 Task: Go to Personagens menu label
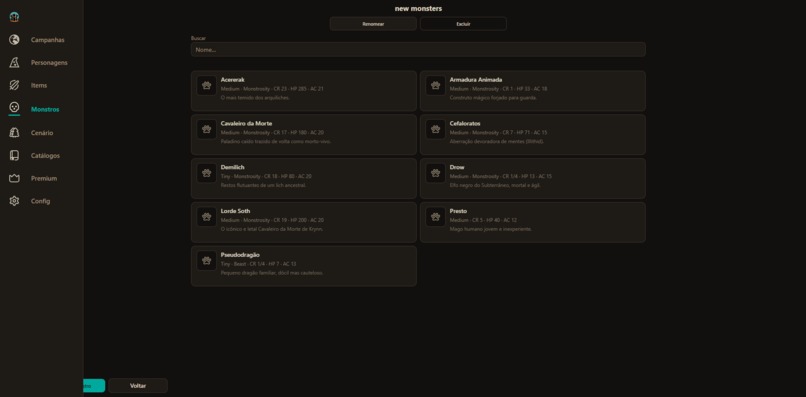click(x=49, y=63)
